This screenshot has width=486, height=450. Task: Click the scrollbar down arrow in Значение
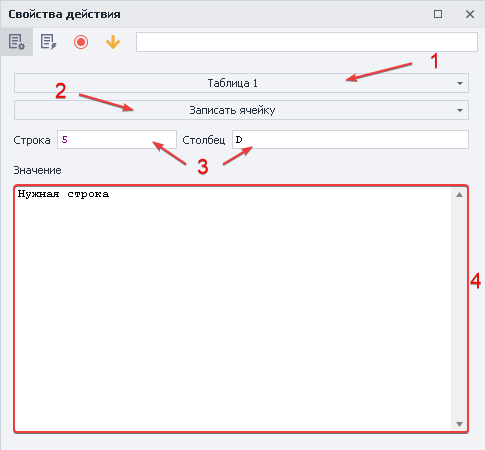click(459, 424)
